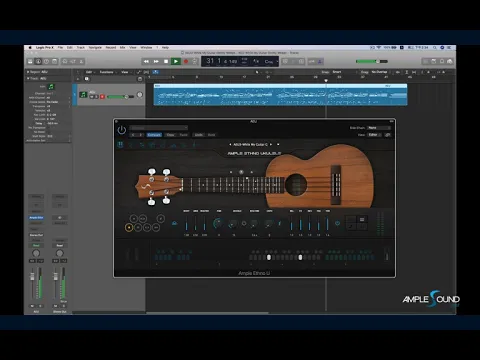Click the ADU track instrument icon
This screenshot has height=360, width=480.
(83, 95)
